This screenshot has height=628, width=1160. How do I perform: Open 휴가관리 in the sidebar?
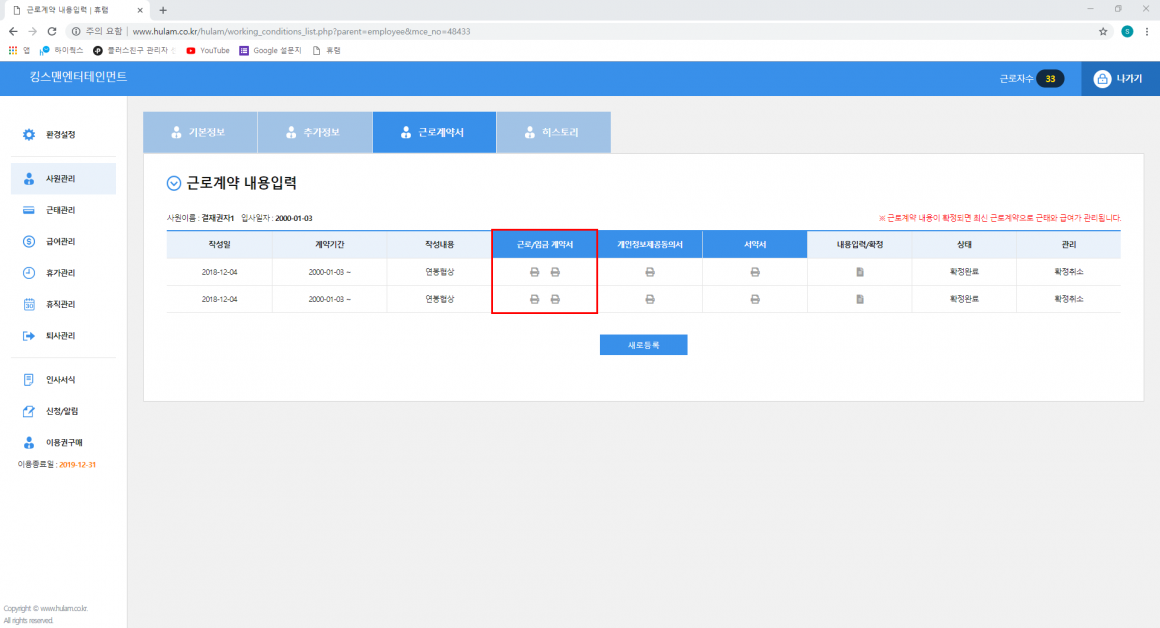(60, 273)
